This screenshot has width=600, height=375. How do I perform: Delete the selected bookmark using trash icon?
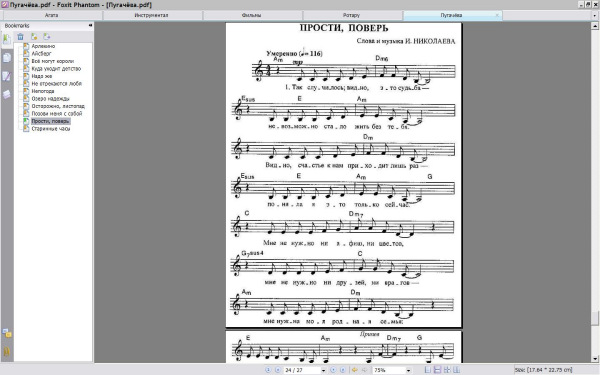(x=20, y=36)
